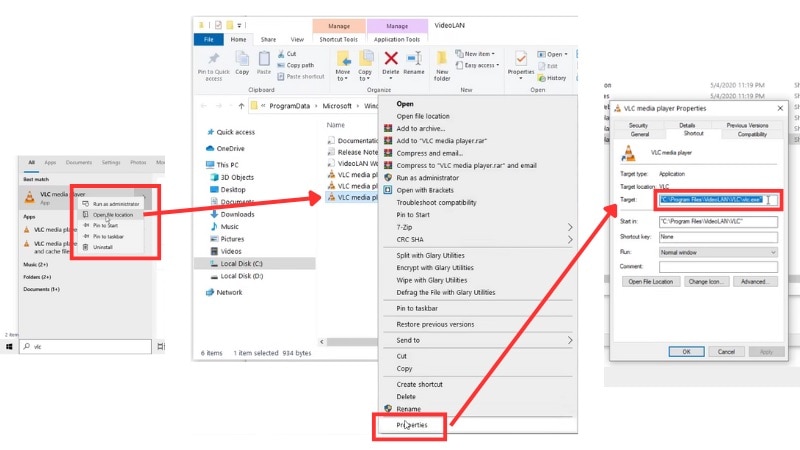
Task: Expand the 7-Zip submenu
Action: (479, 228)
